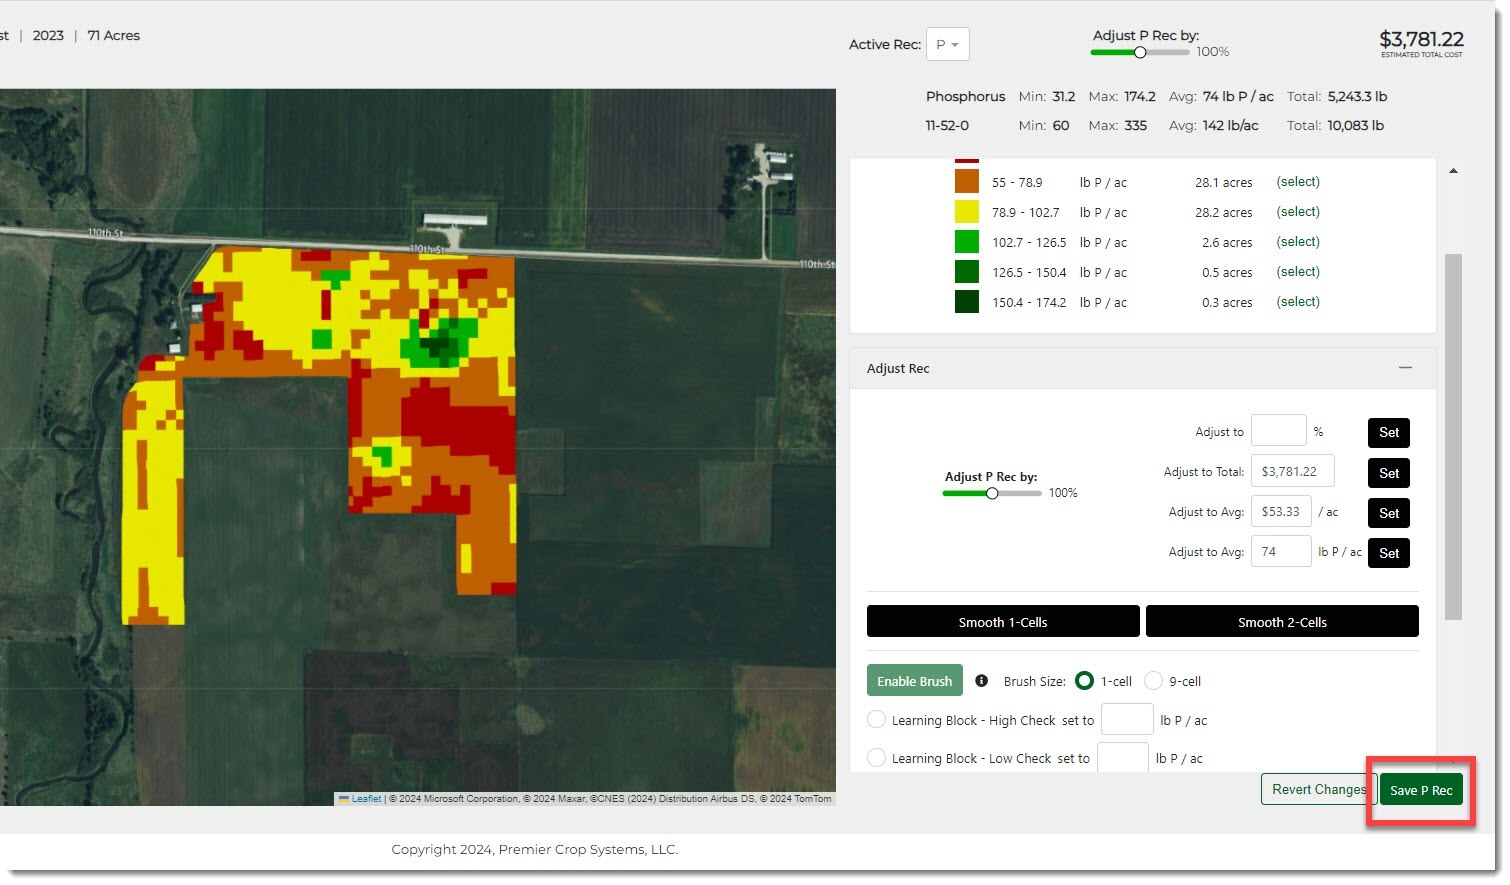Select the 9-cell brush size

click(x=1153, y=681)
